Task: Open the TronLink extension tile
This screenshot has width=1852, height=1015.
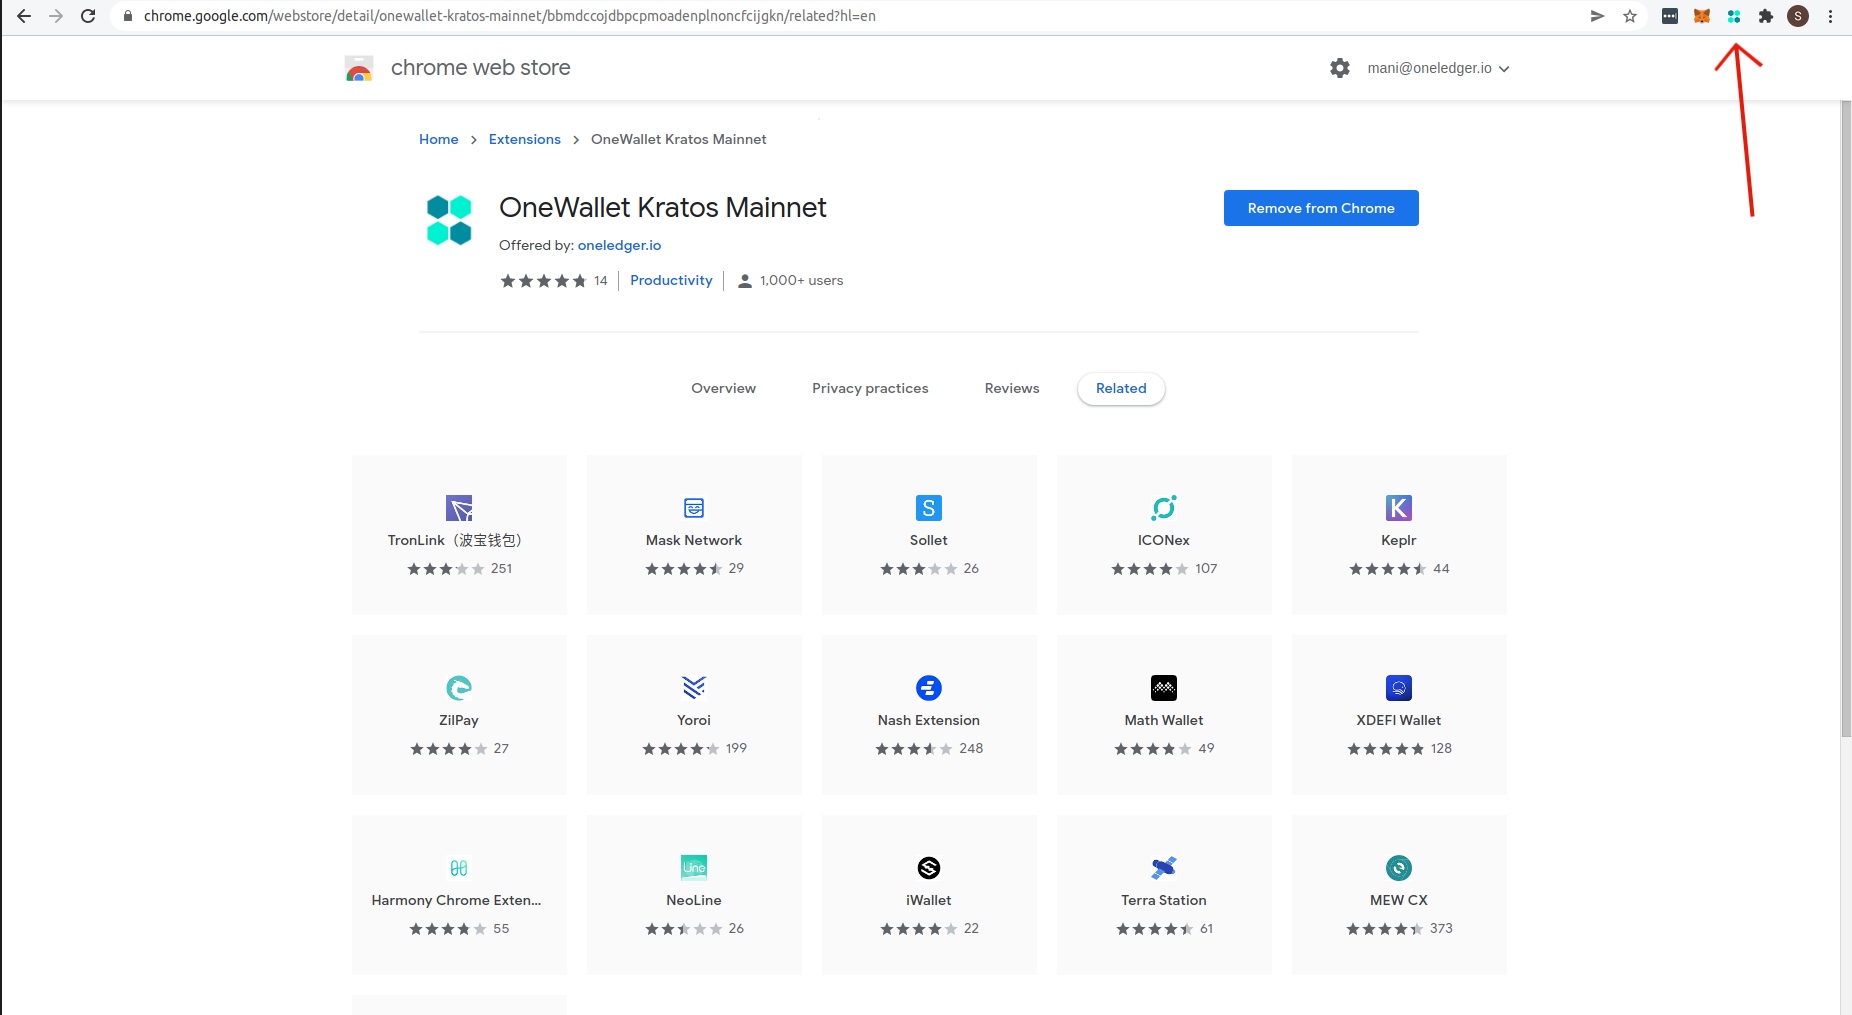Action: [x=459, y=534]
